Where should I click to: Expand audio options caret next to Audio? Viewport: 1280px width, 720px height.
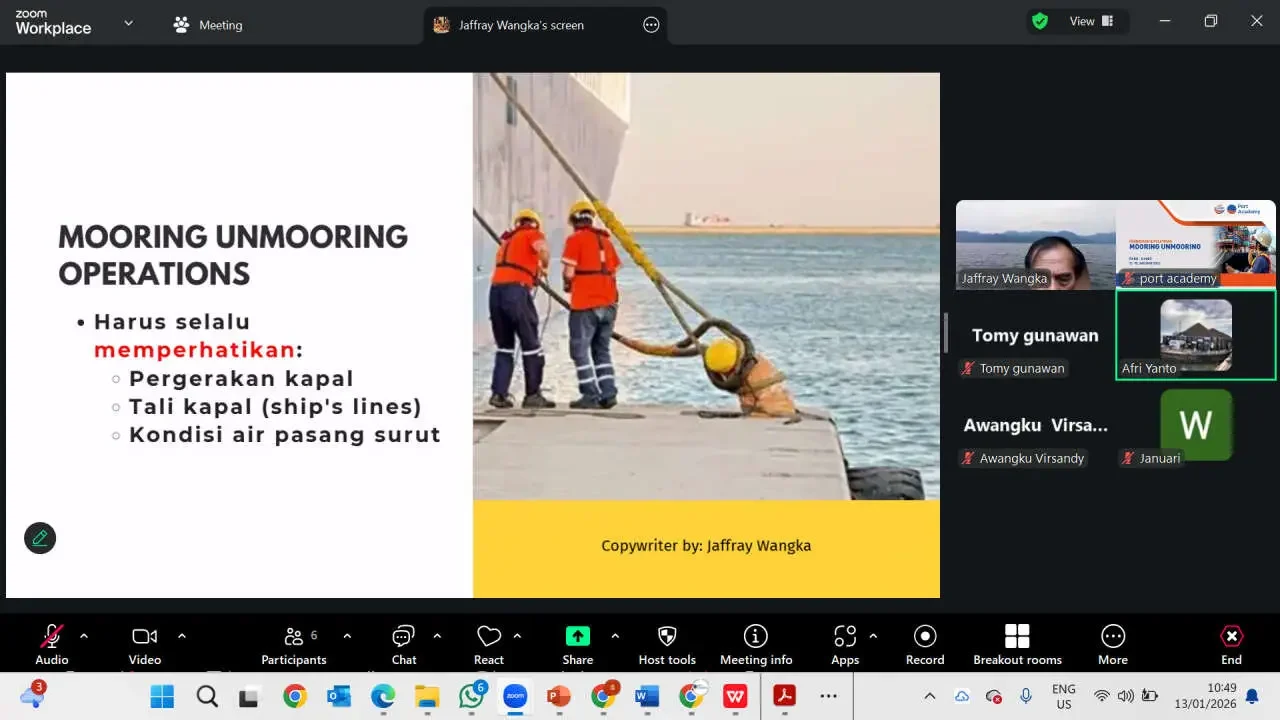[84, 635]
